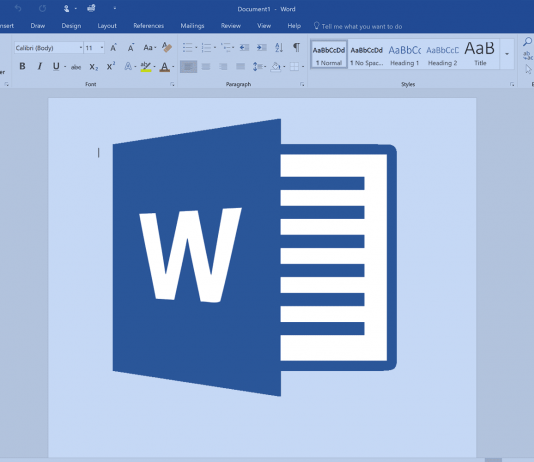534x462 pixels.
Task: Open the highlight color dropdown arrow
Action: click(155, 66)
